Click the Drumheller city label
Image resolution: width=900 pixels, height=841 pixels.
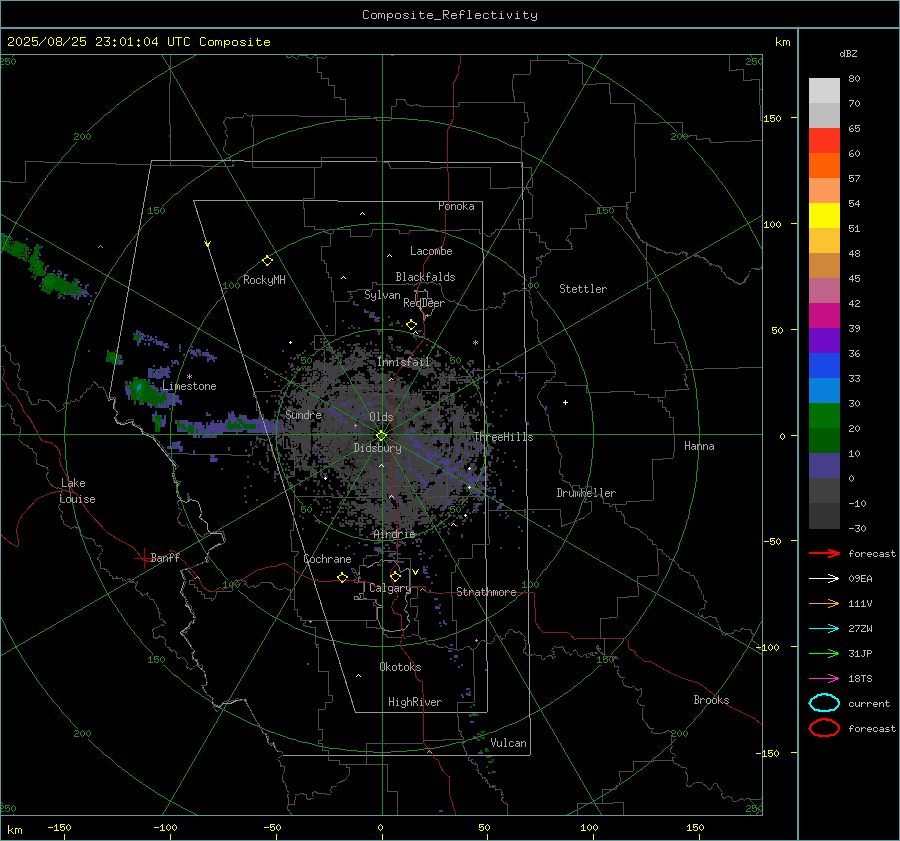coord(586,493)
